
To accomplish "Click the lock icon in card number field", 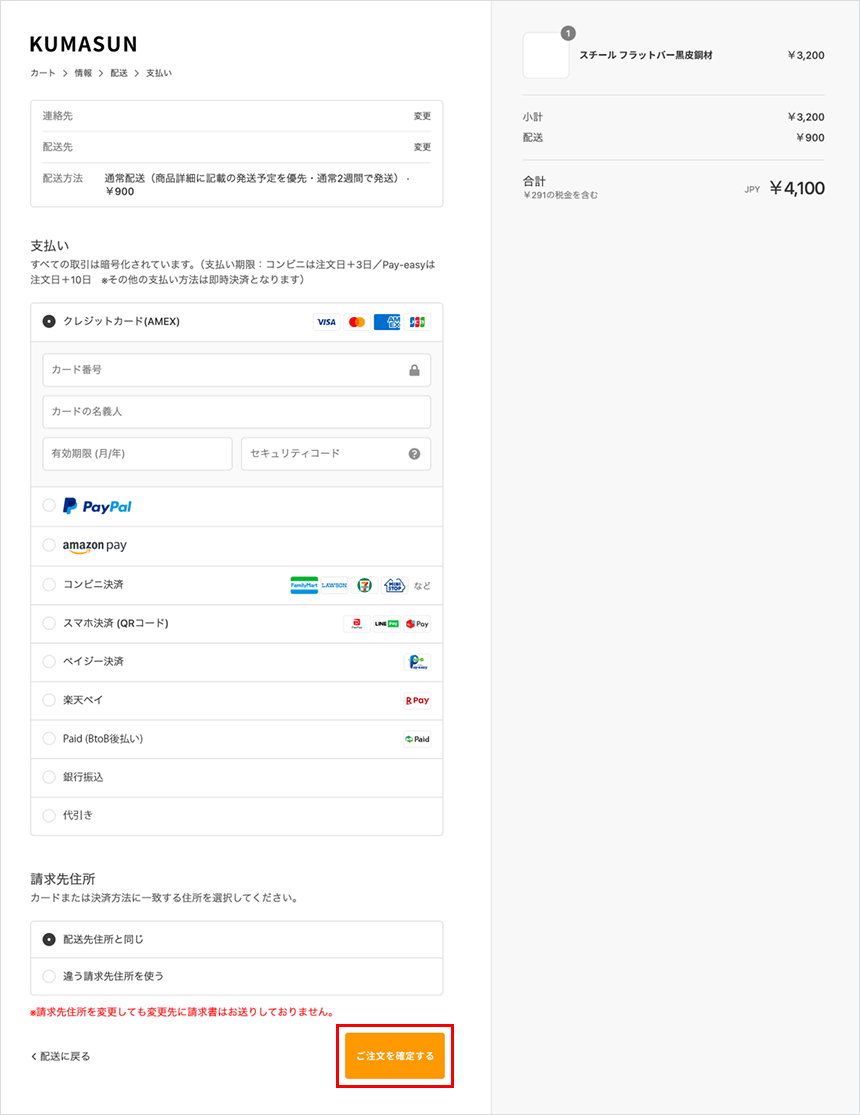I will pos(414,370).
